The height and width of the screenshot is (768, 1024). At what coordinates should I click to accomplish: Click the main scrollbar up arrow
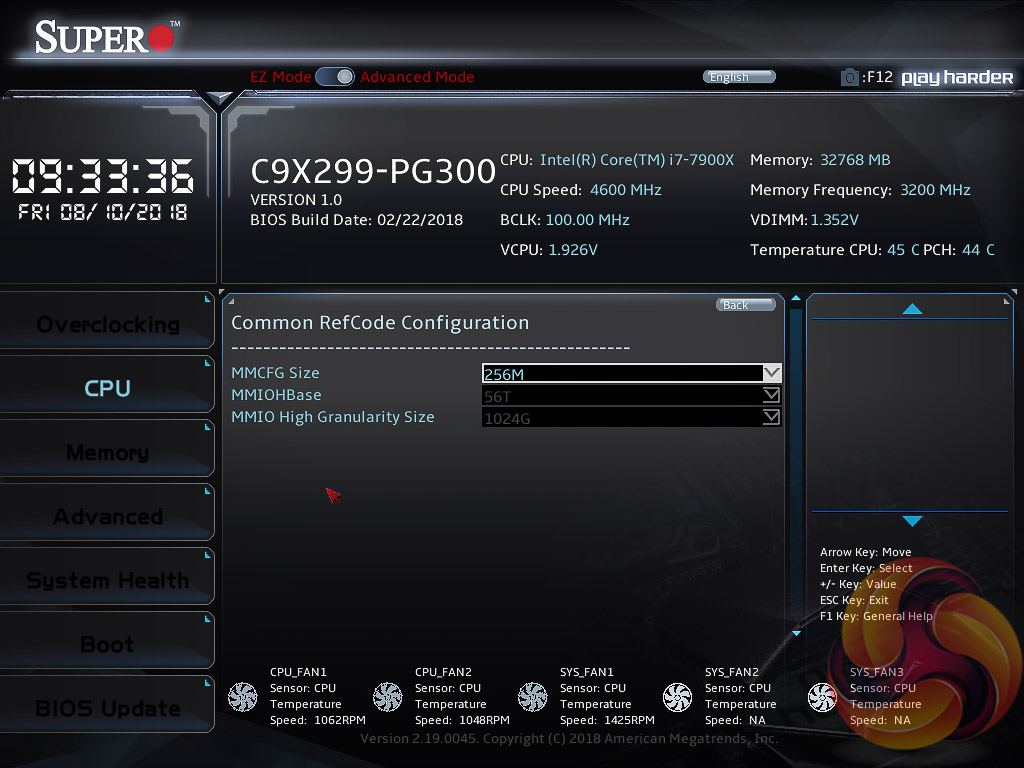click(795, 298)
